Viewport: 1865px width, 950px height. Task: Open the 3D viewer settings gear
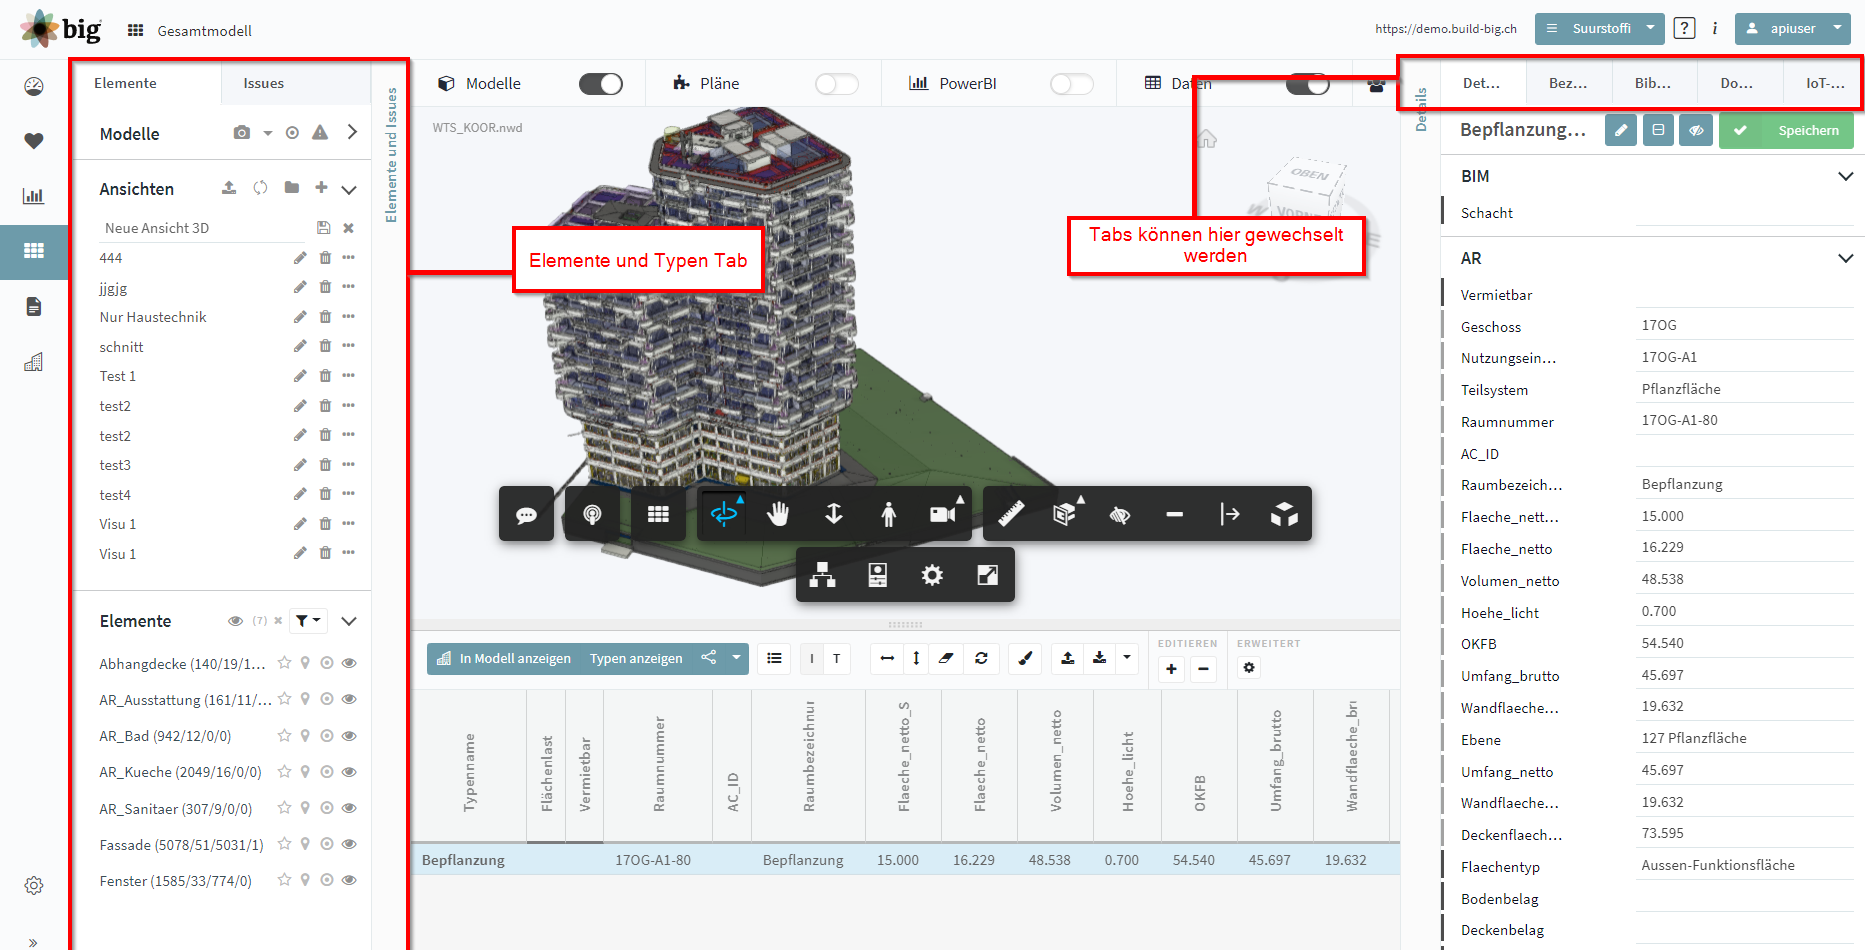tap(932, 575)
